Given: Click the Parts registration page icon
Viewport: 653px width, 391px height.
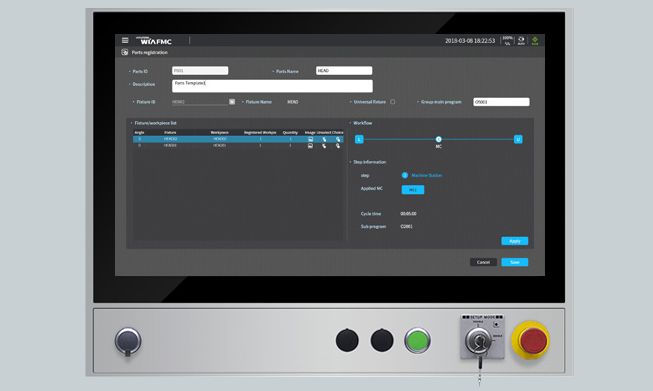Looking at the screenshot, I should (125, 52).
